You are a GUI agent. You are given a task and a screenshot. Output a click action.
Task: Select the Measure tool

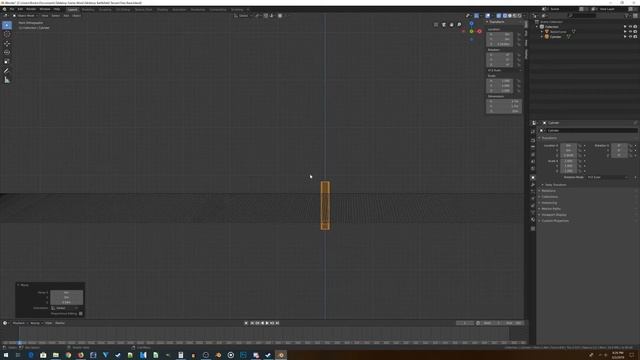[x=7, y=80]
